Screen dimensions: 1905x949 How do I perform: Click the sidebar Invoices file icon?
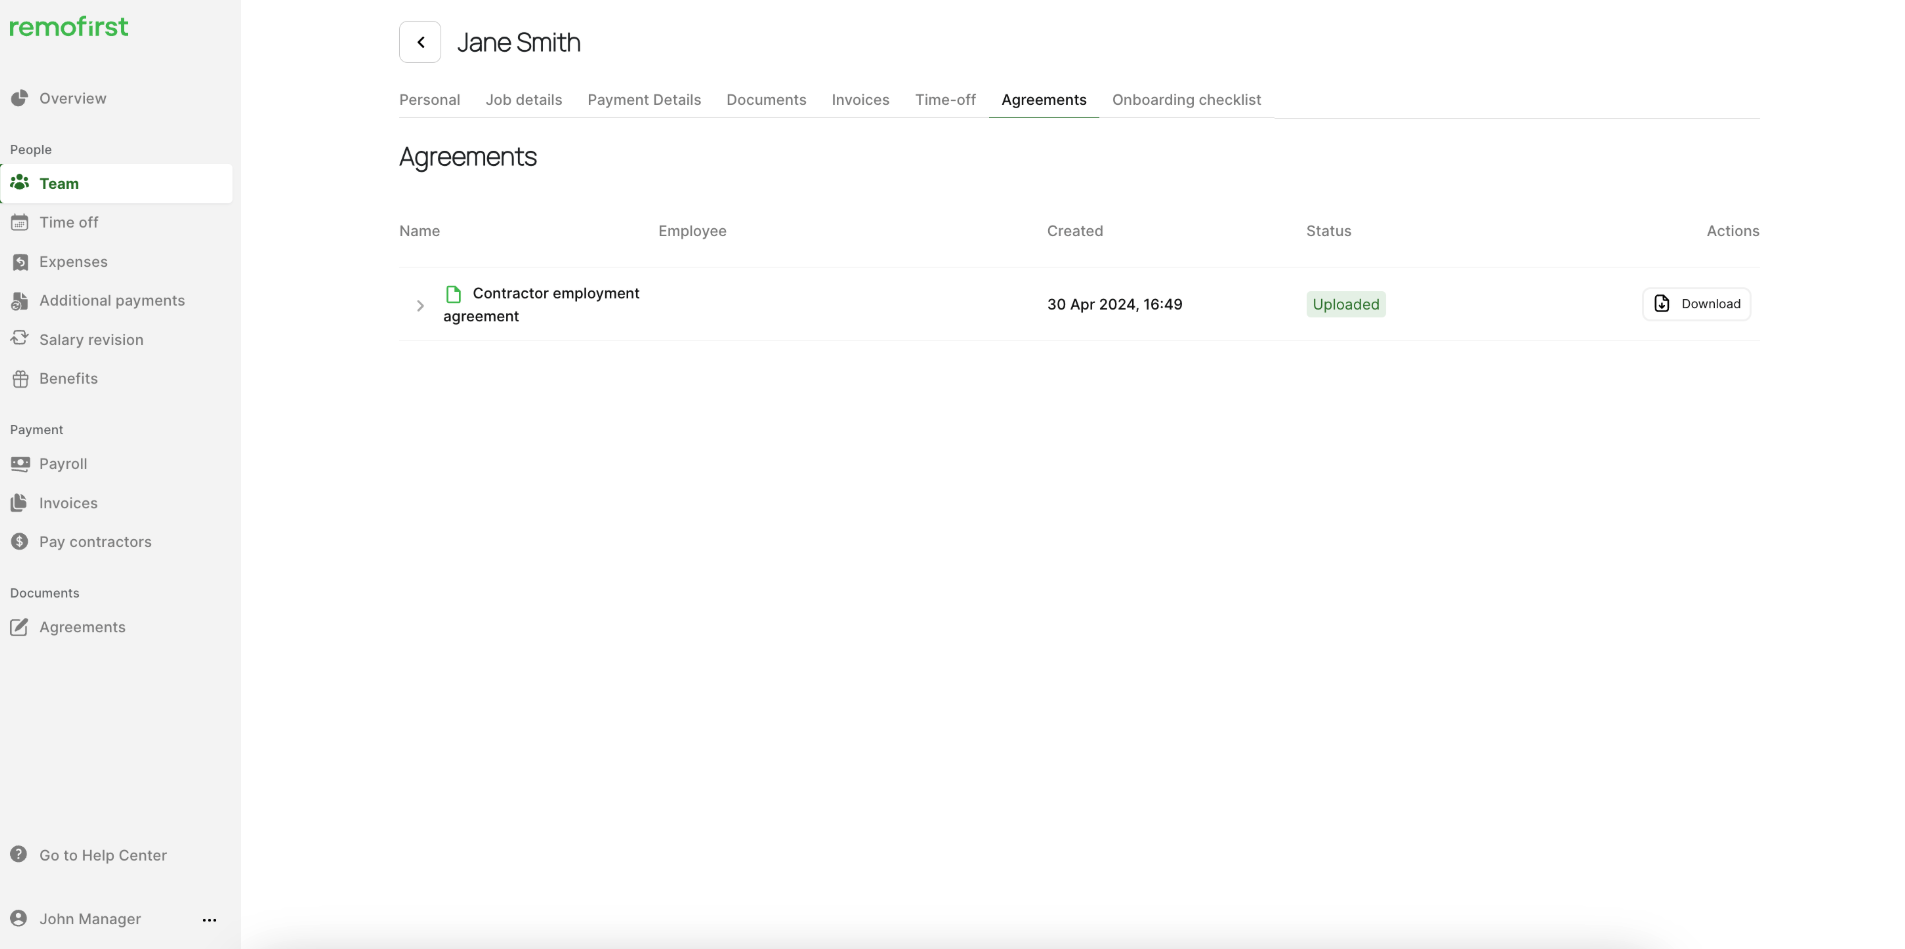tap(19, 503)
